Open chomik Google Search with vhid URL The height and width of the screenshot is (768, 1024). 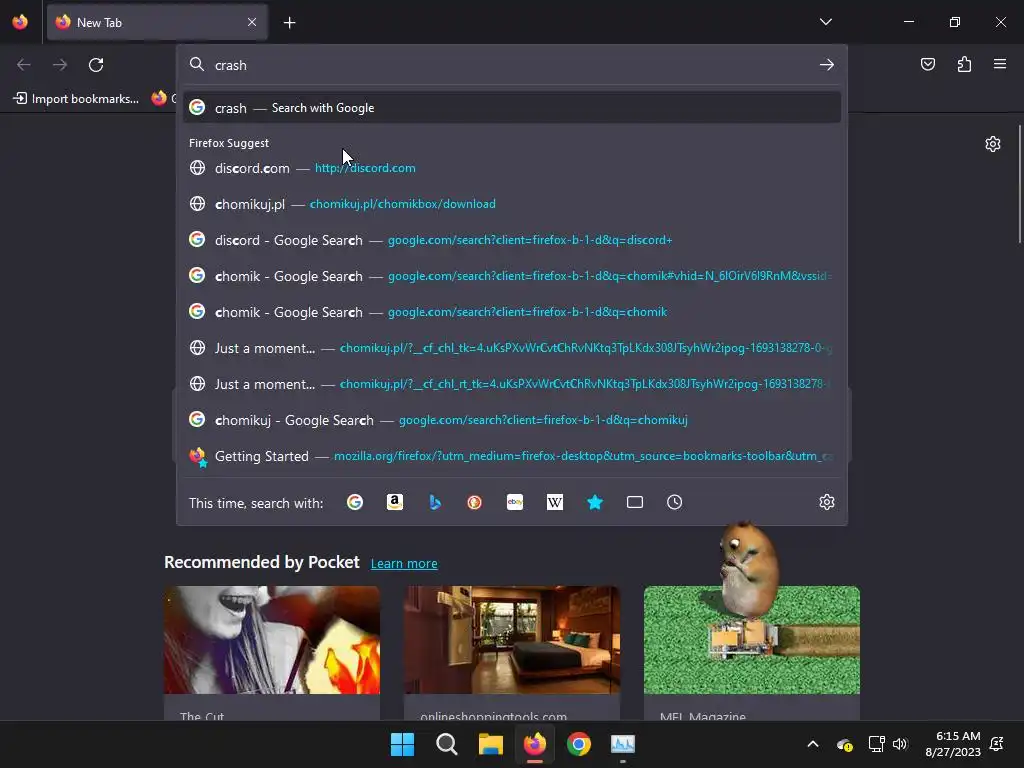(512, 276)
